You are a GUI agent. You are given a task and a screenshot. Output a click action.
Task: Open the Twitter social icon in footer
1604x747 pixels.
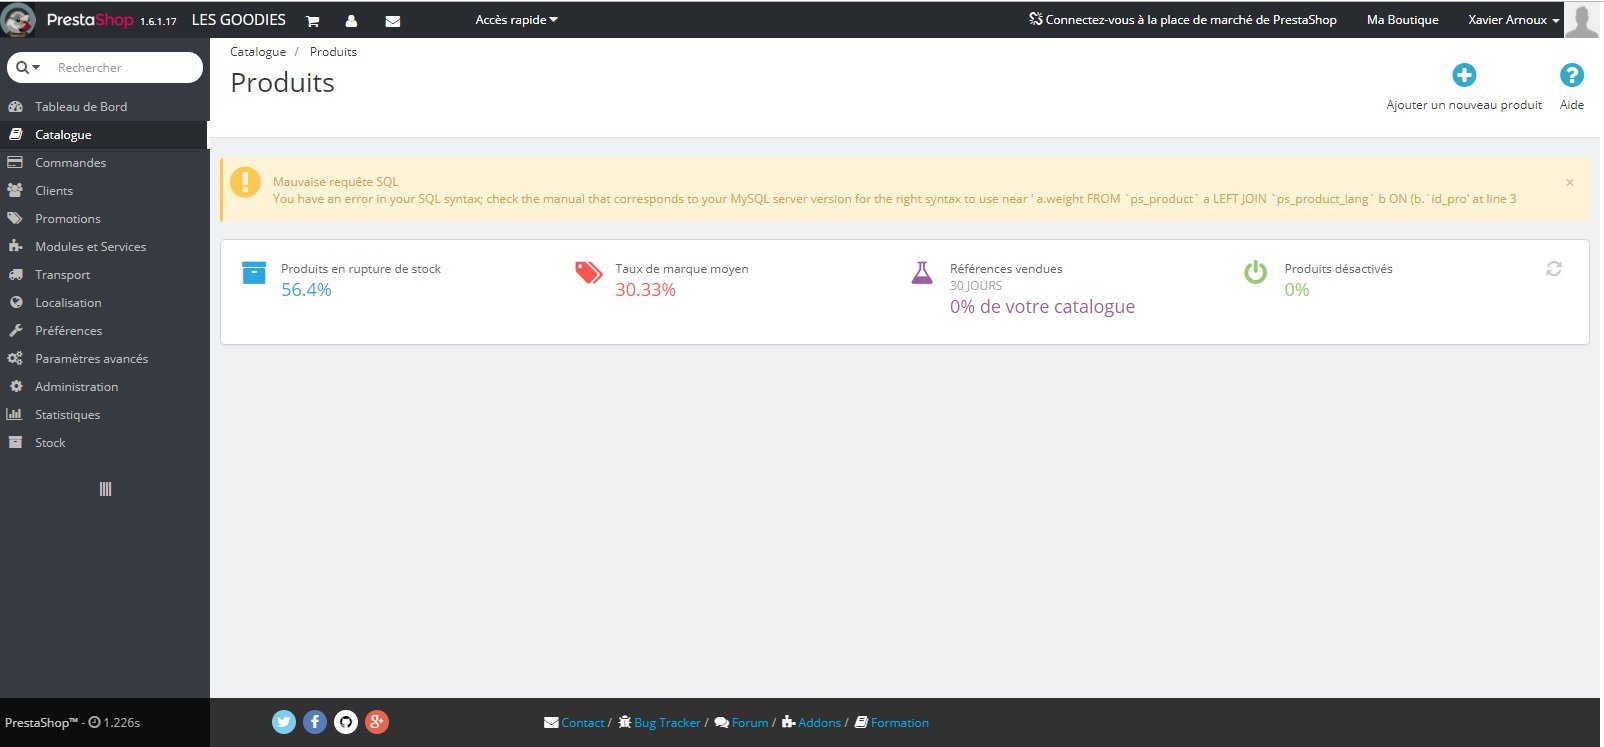284,722
